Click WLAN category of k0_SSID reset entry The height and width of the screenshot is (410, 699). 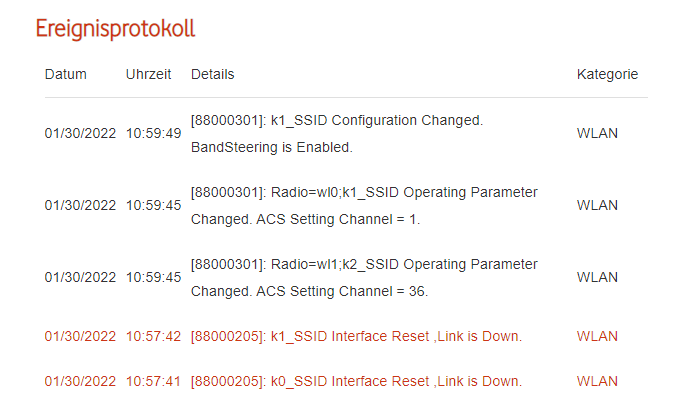click(597, 381)
